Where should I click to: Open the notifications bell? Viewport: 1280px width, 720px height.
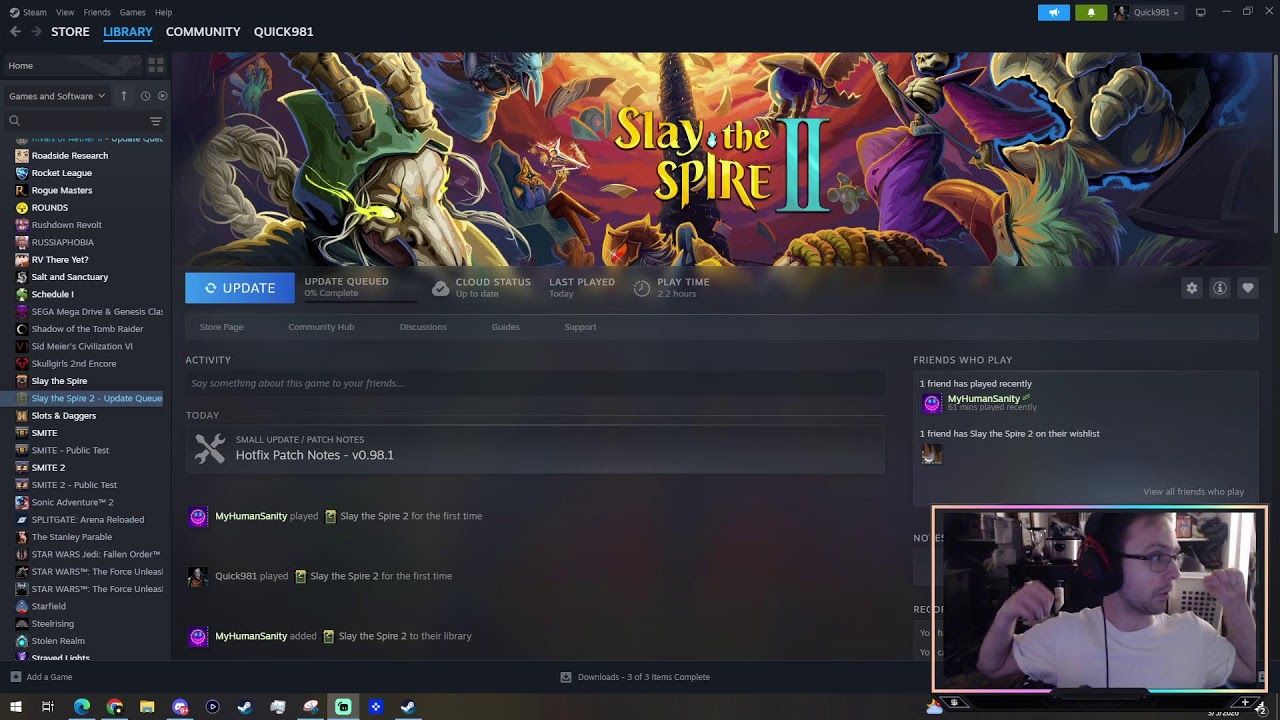[x=1091, y=12]
